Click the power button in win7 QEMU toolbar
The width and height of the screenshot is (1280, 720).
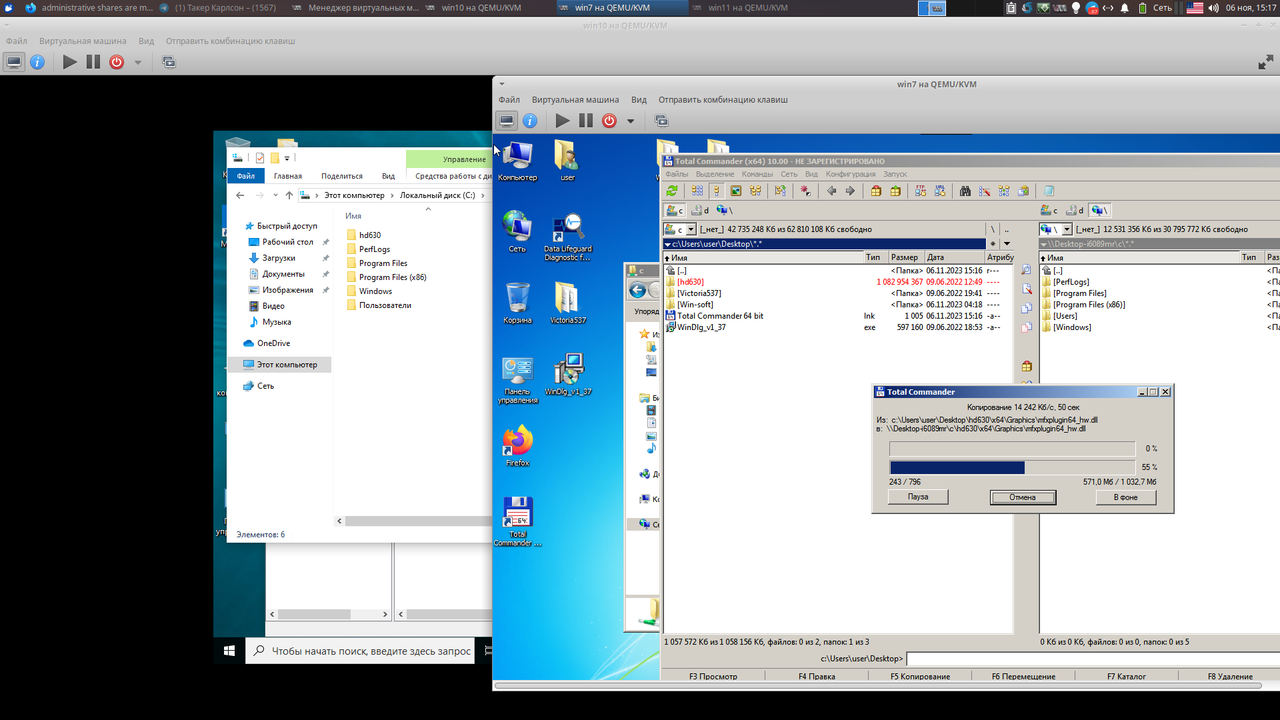[609, 121]
